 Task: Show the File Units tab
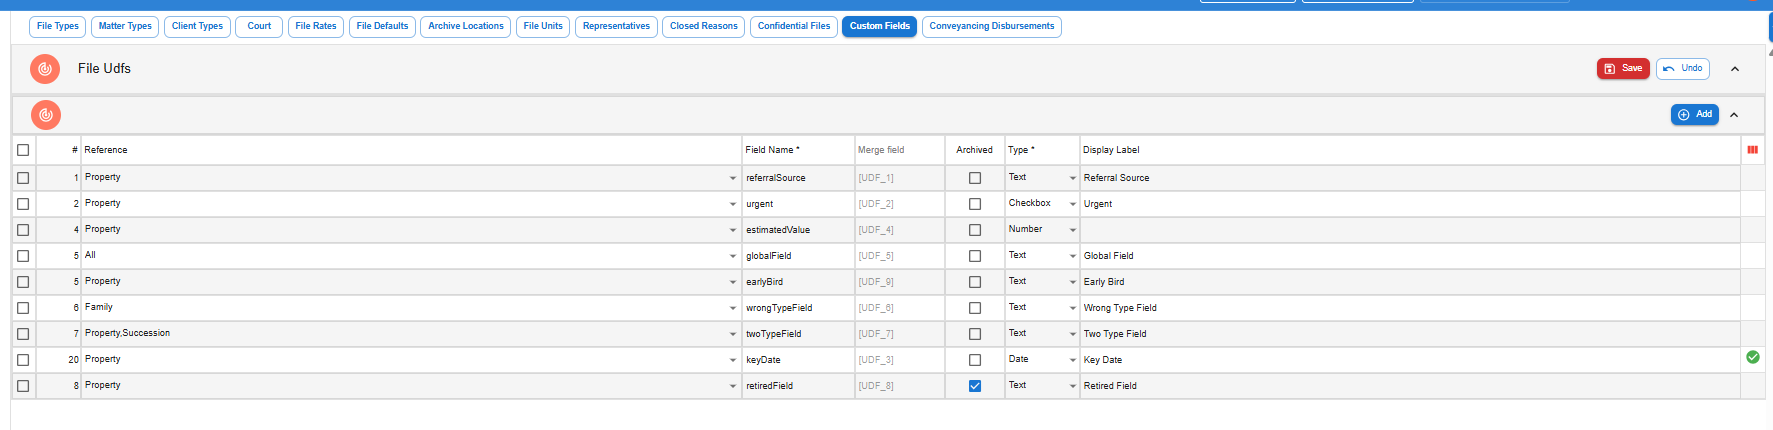(543, 26)
